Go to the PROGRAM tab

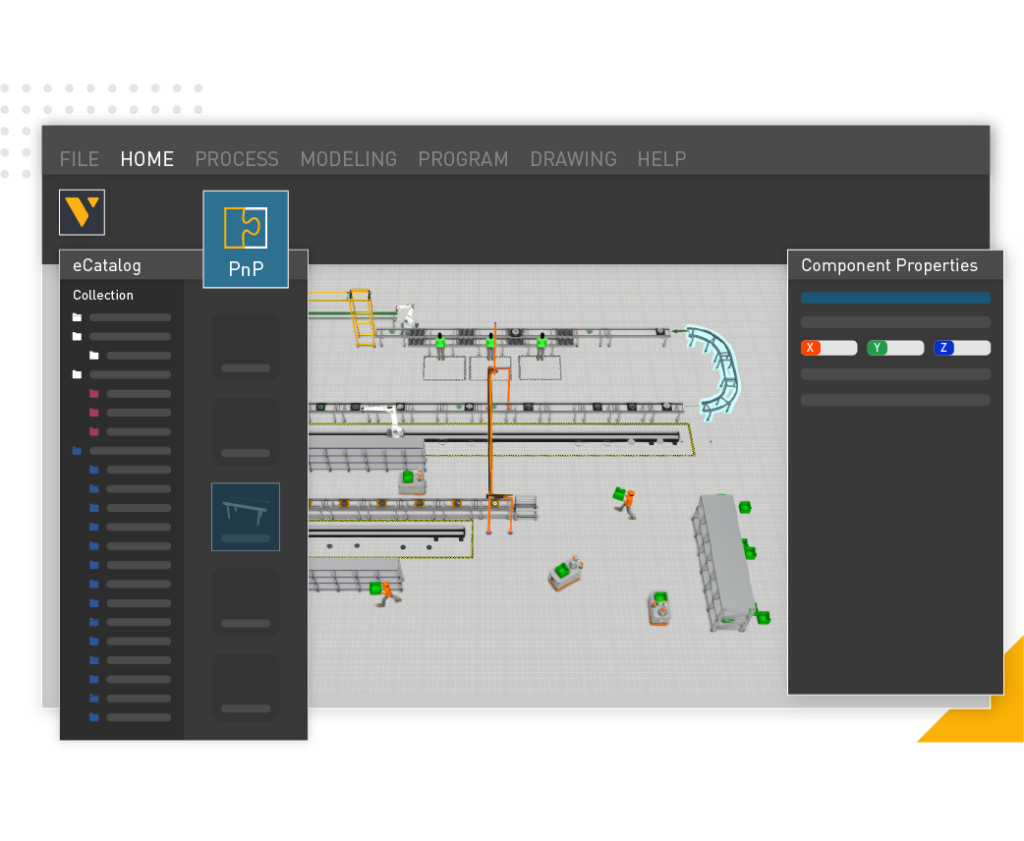(x=463, y=159)
